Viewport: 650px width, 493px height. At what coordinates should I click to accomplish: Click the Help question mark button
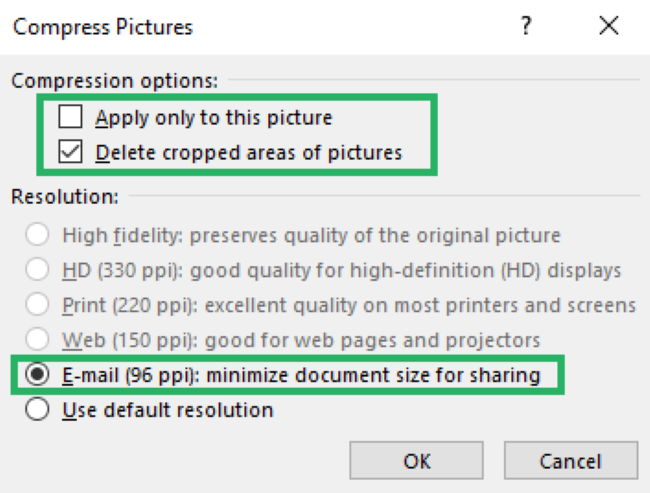tap(525, 27)
